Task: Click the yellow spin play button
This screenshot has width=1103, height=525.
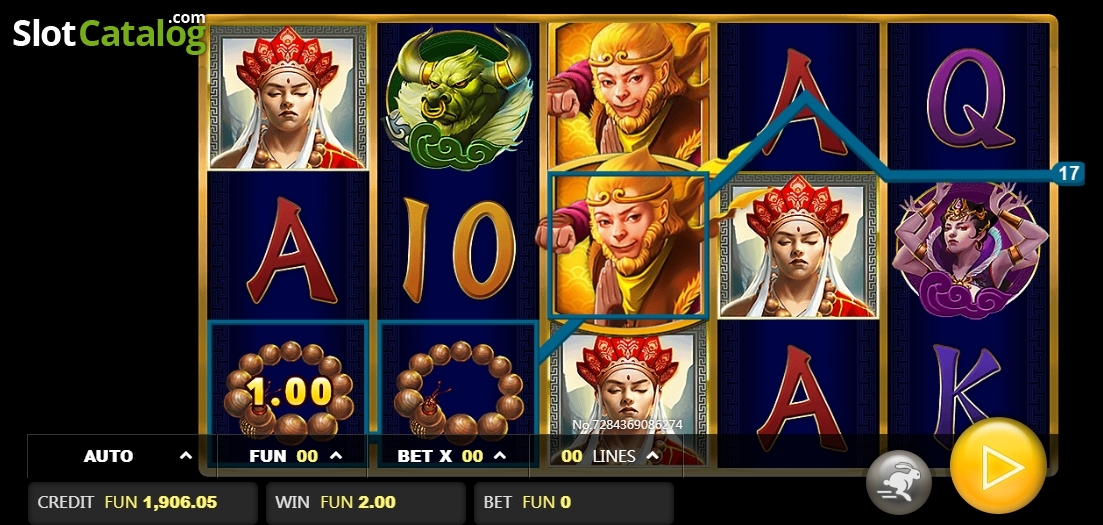Action: [997, 466]
